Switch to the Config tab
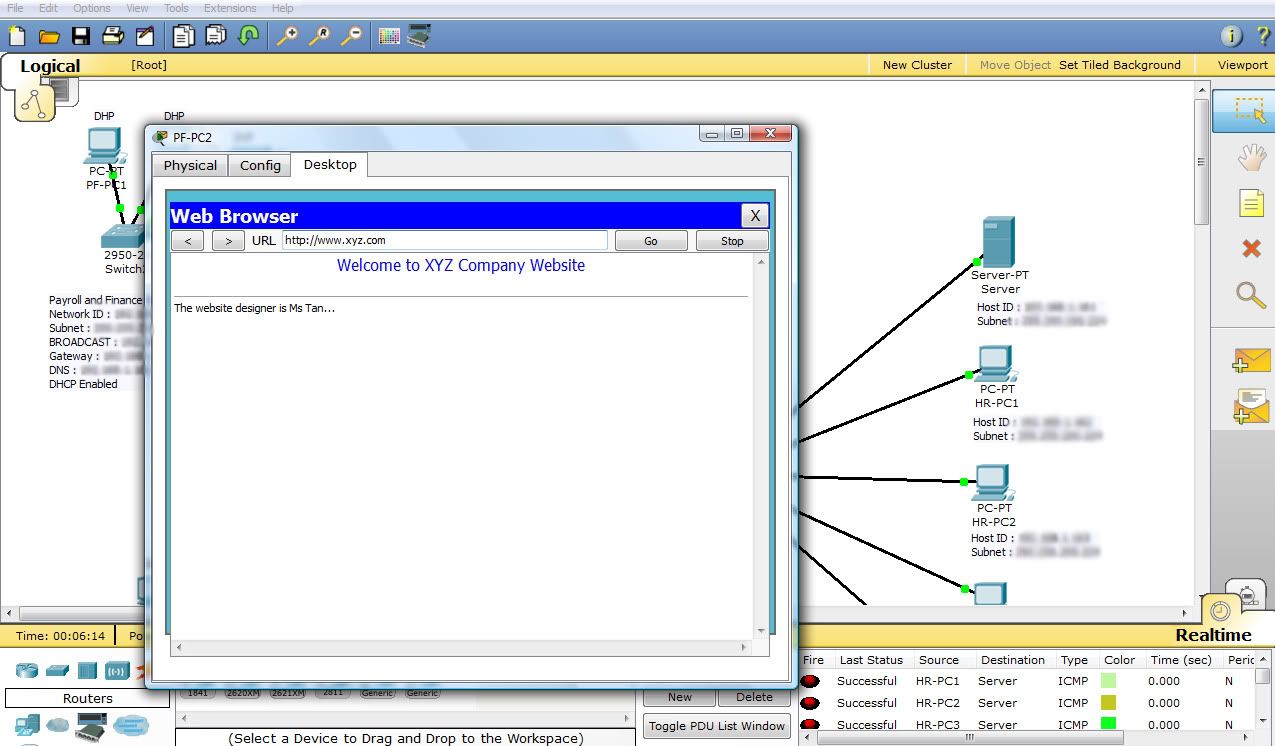1275x746 pixels. tap(260, 165)
